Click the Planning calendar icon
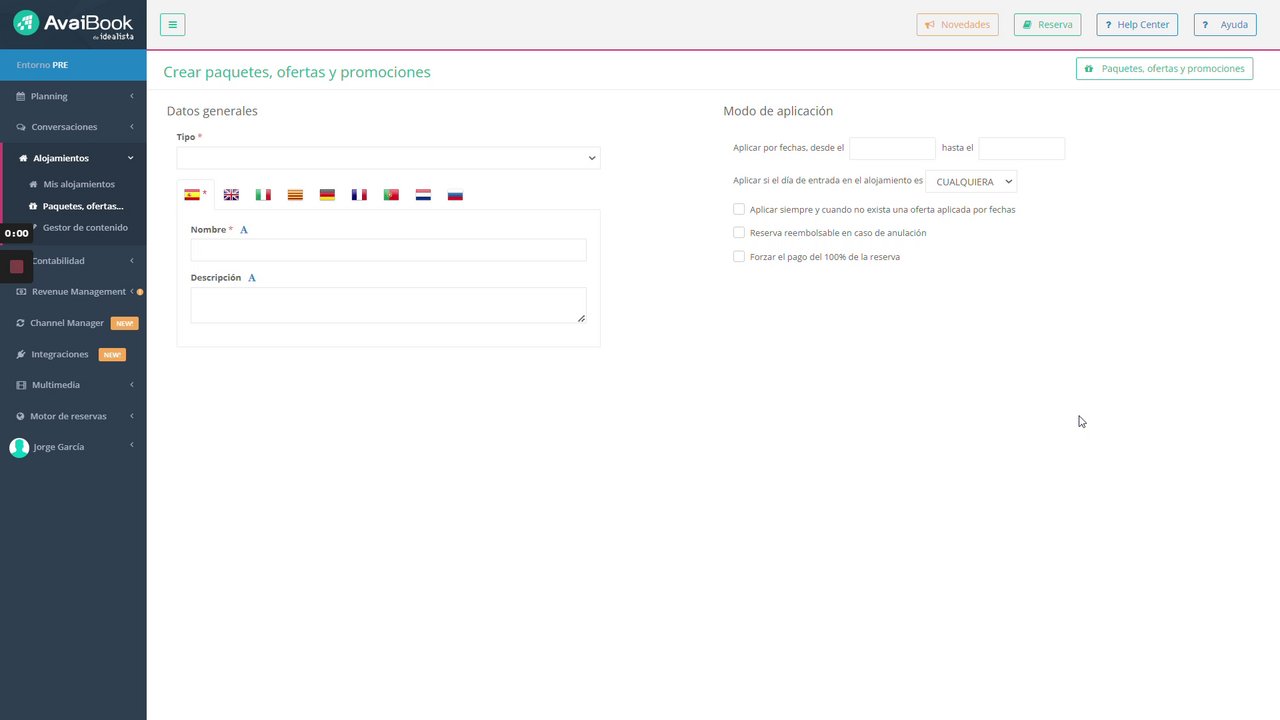This screenshot has width=1280, height=720. point(21,97)
